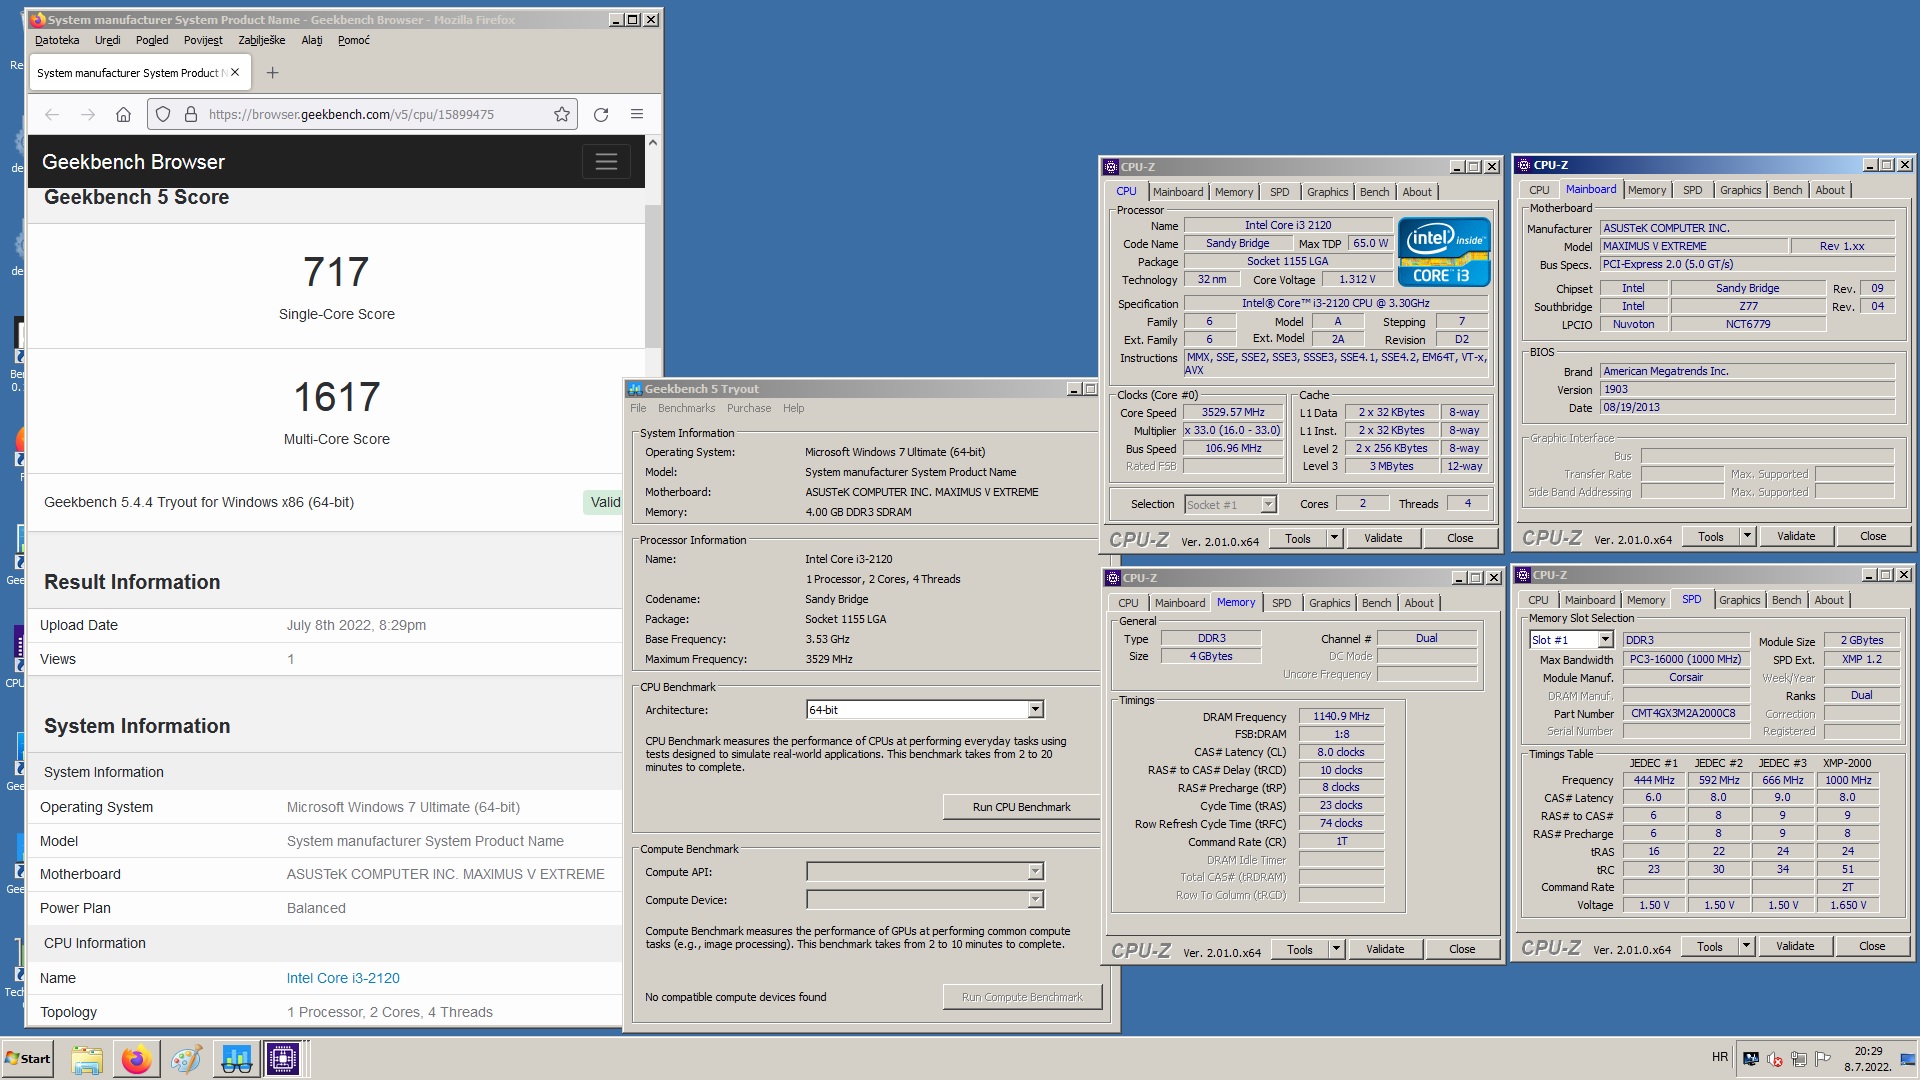Select CPU-Z taskbar icon

pyautogui.click(x=283, y=1058)
